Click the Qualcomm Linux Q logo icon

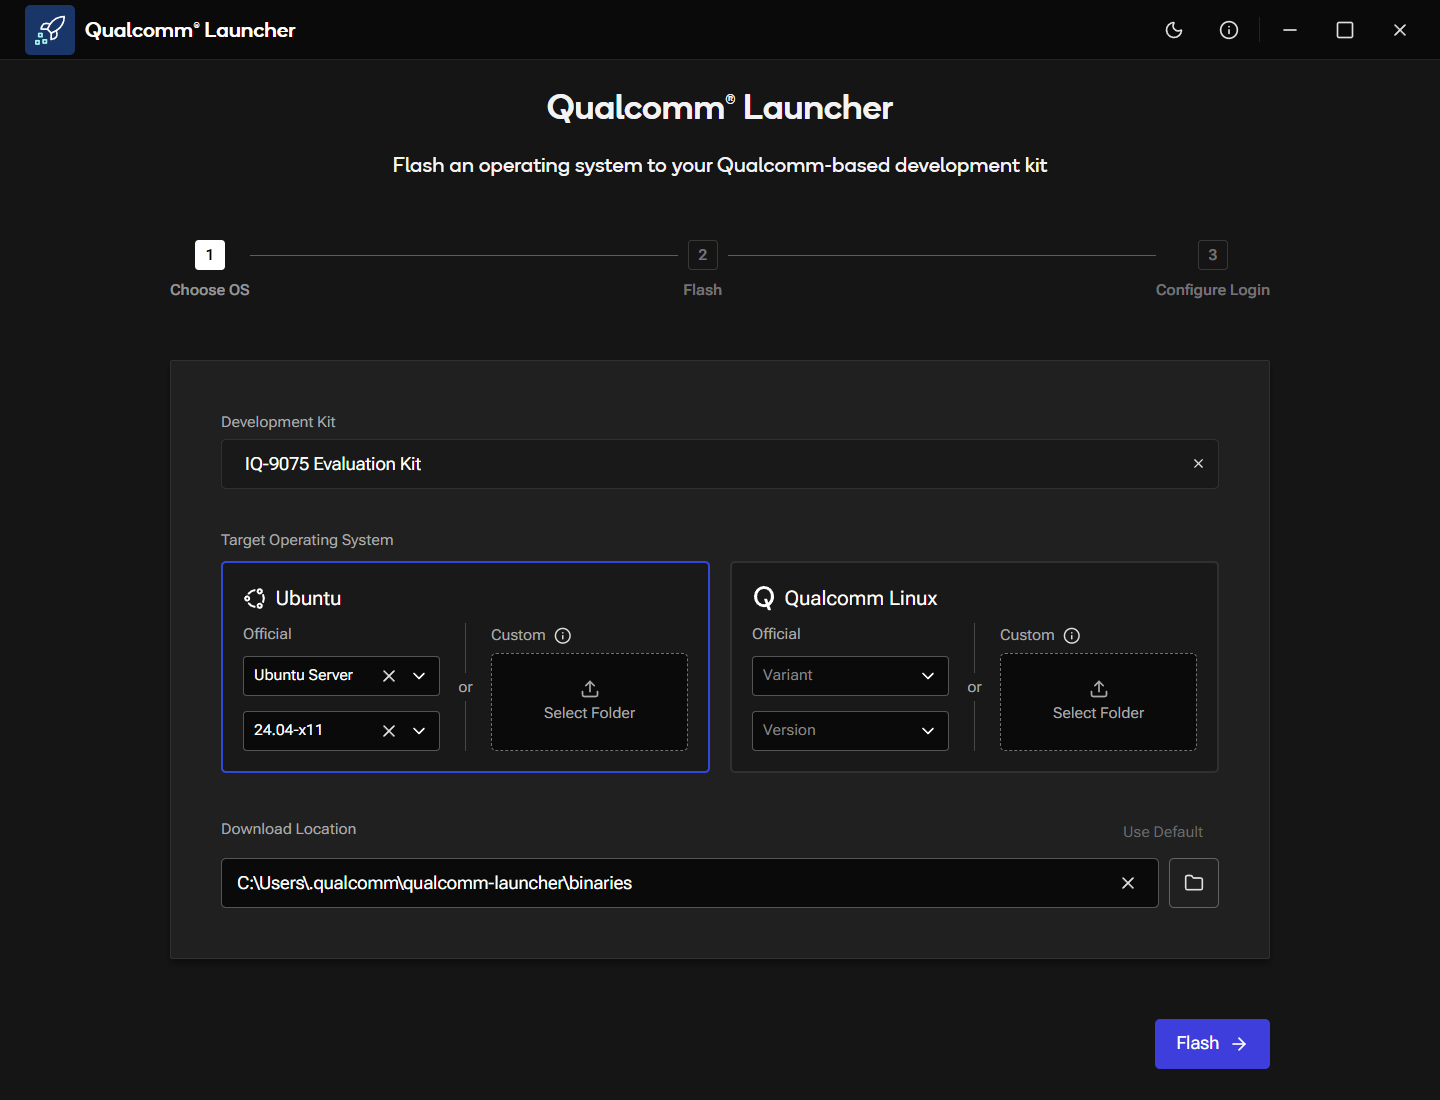click(764, 598)
